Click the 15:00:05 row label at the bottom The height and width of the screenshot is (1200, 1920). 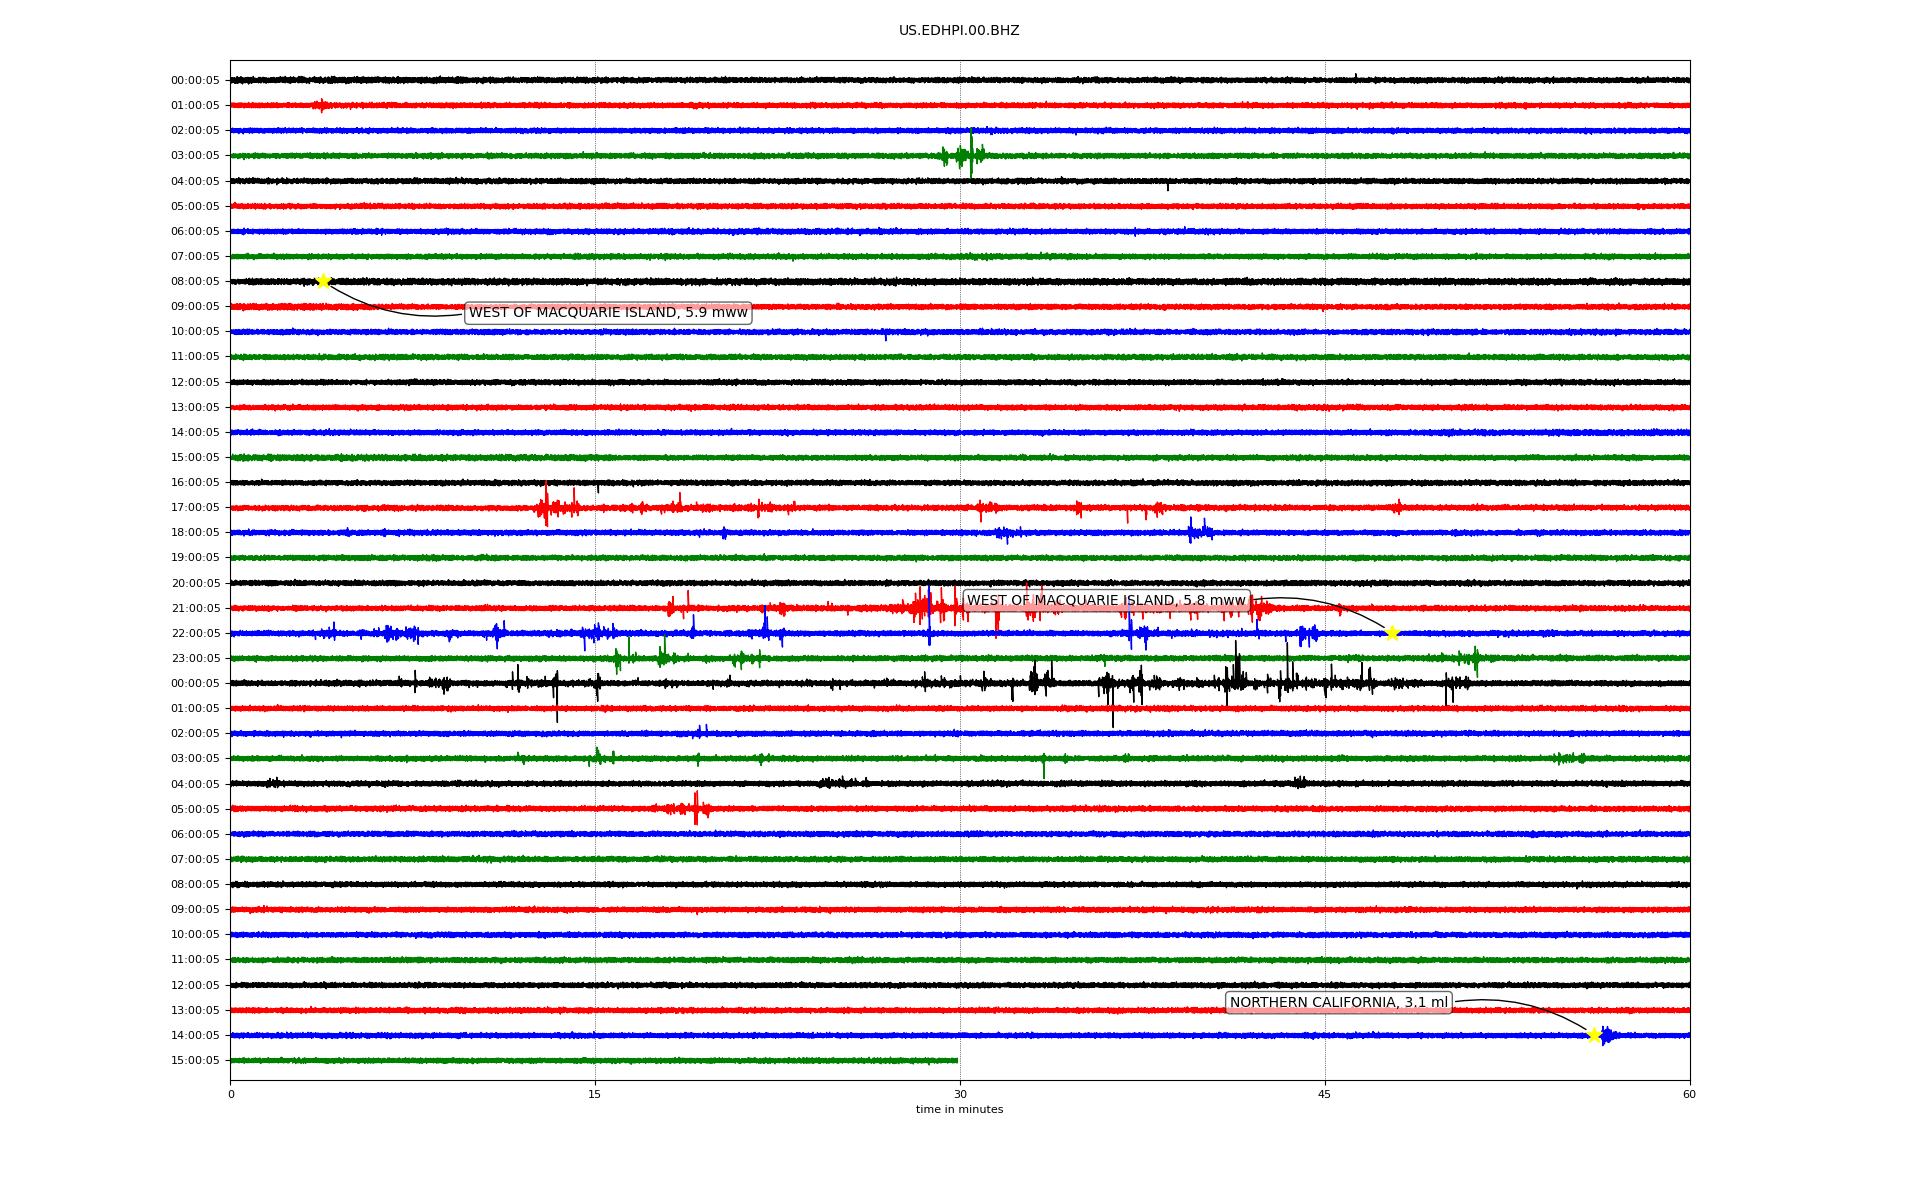pos(195,1061)
